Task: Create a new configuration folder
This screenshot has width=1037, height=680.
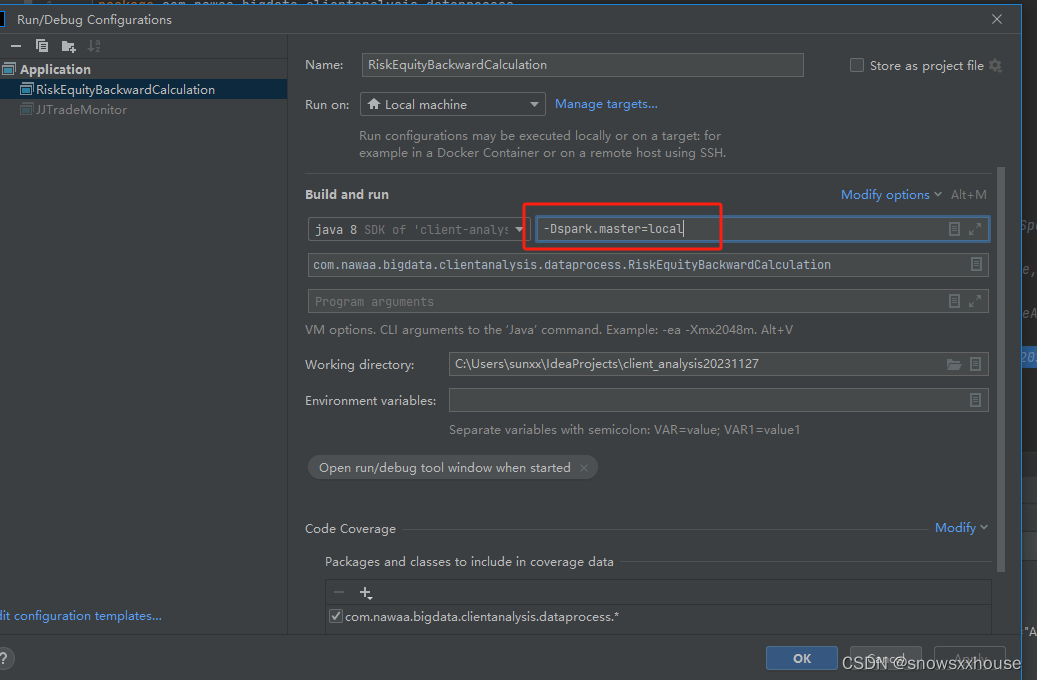Action: coord(68,45)
